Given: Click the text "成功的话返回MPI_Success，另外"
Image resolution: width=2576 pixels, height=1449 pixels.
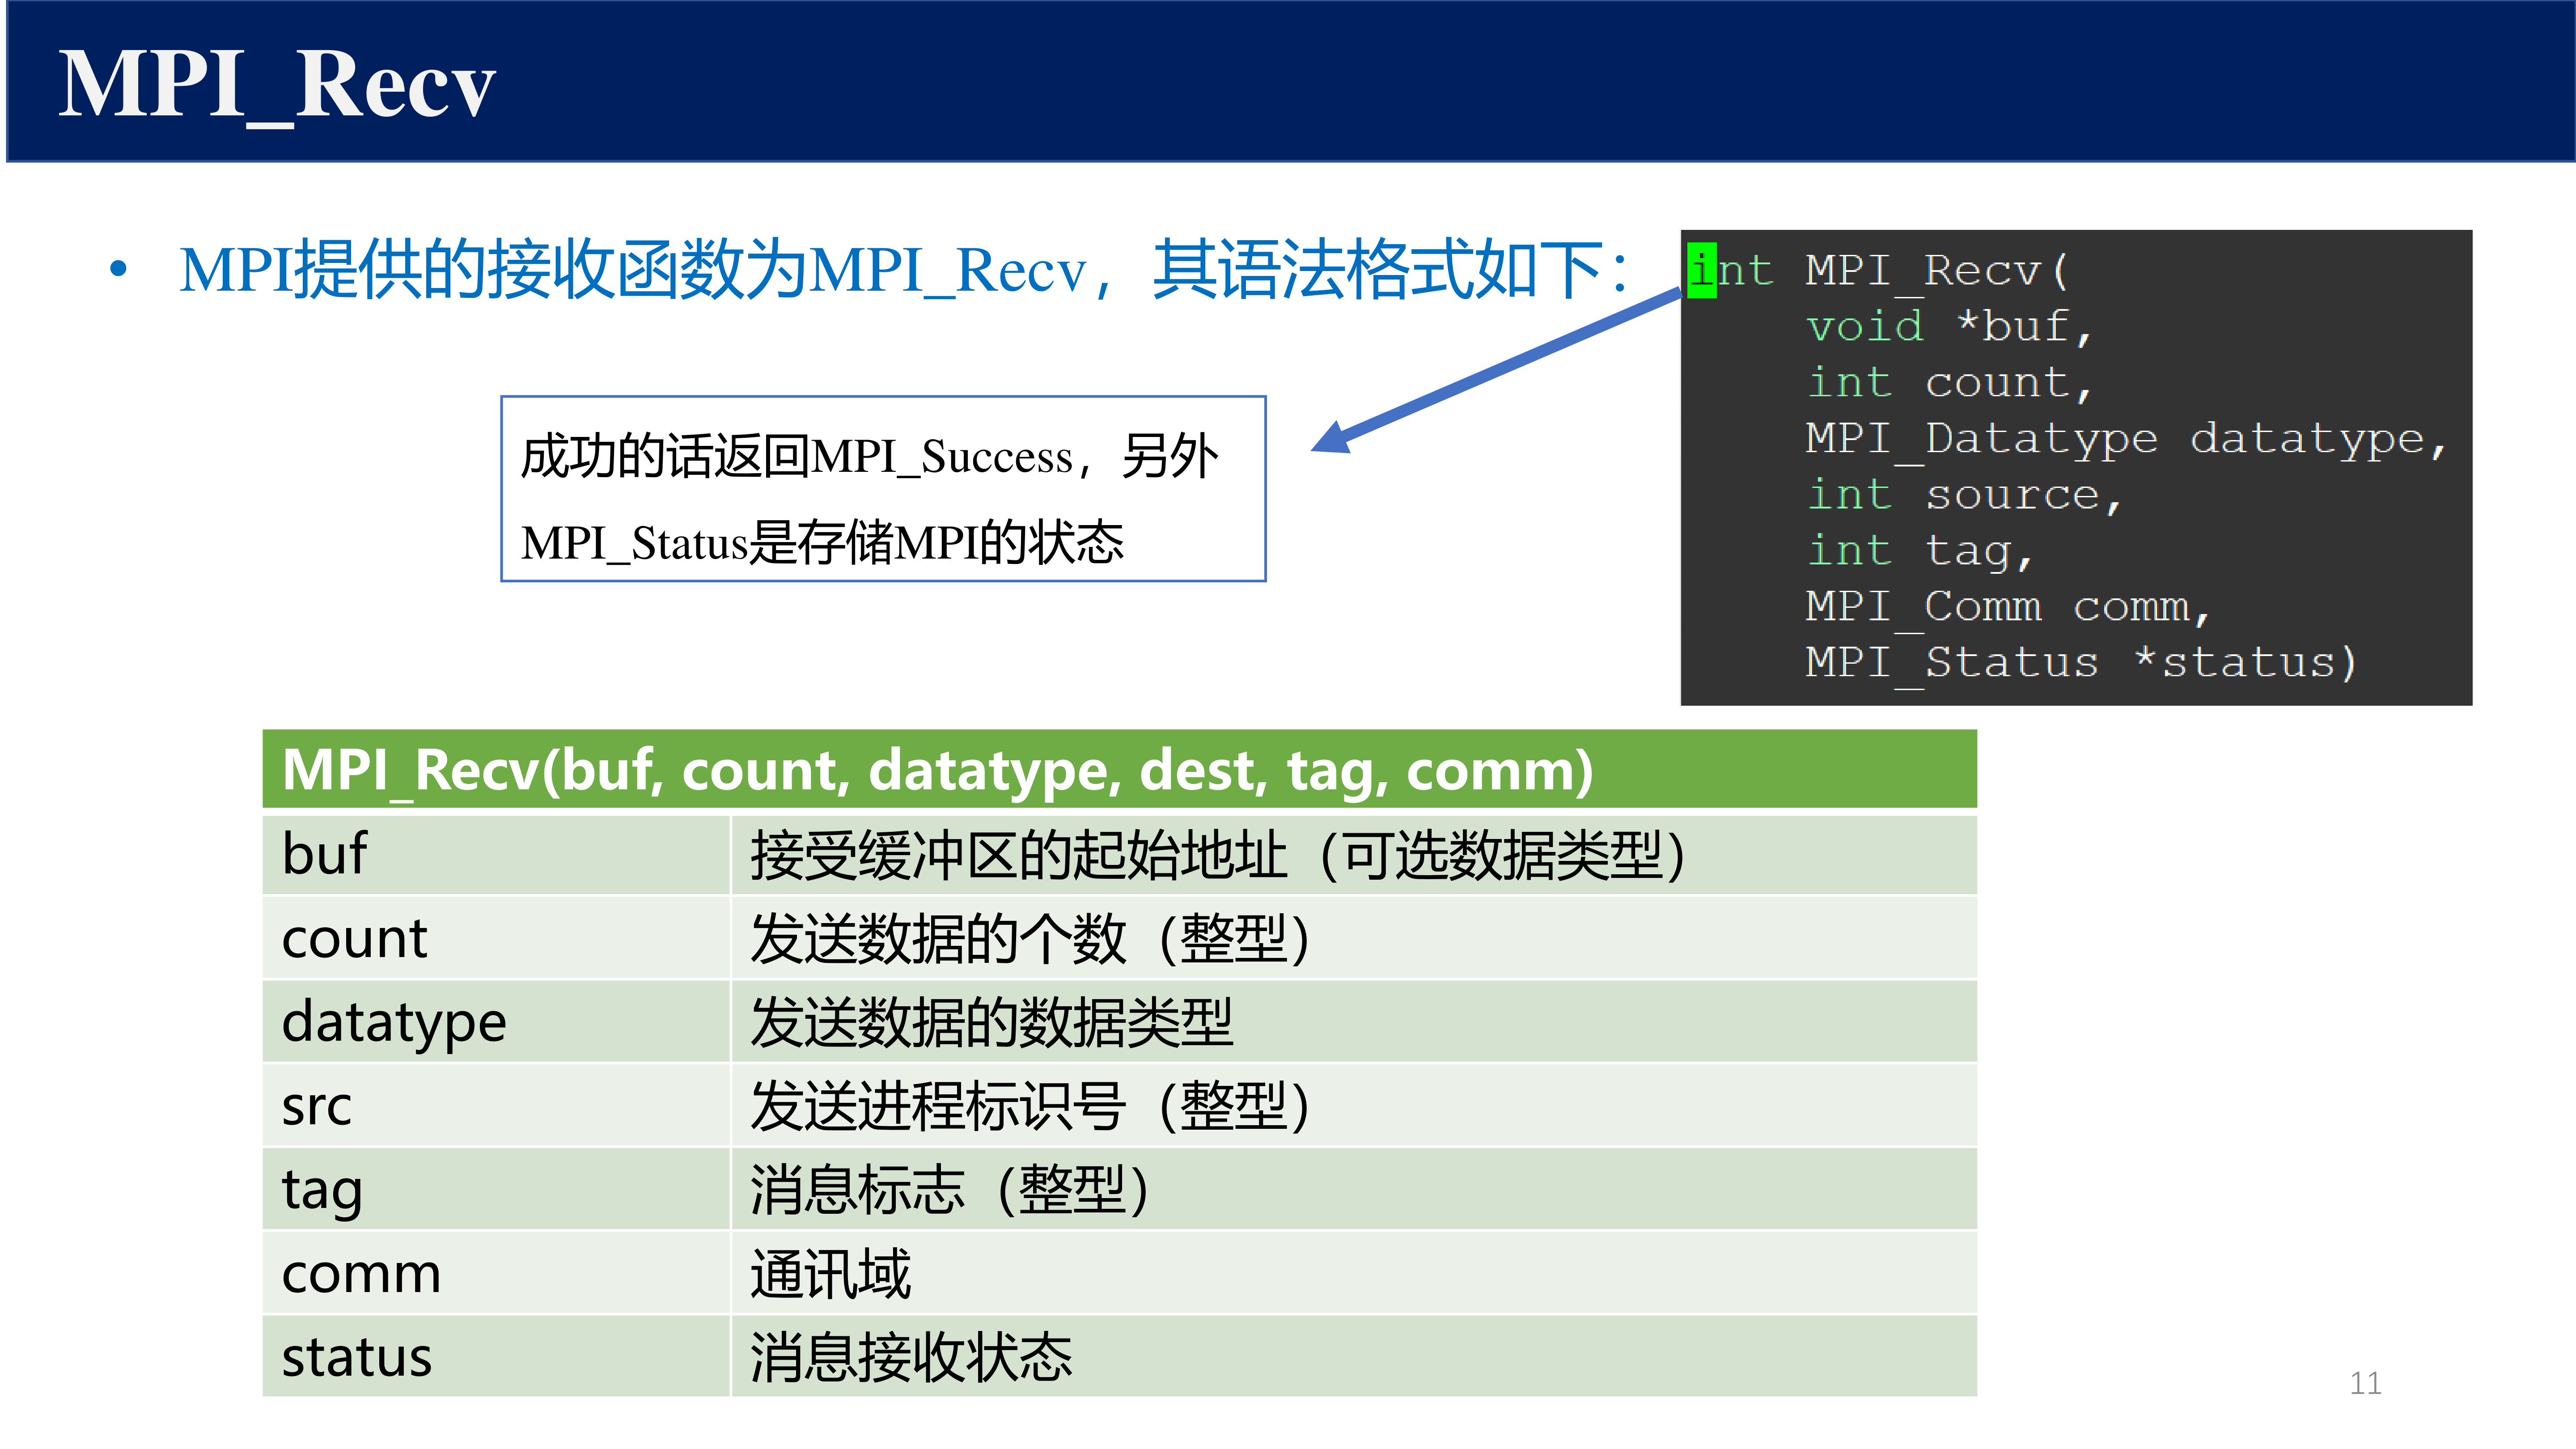Looking at the screenshot, I should point(869,456).
